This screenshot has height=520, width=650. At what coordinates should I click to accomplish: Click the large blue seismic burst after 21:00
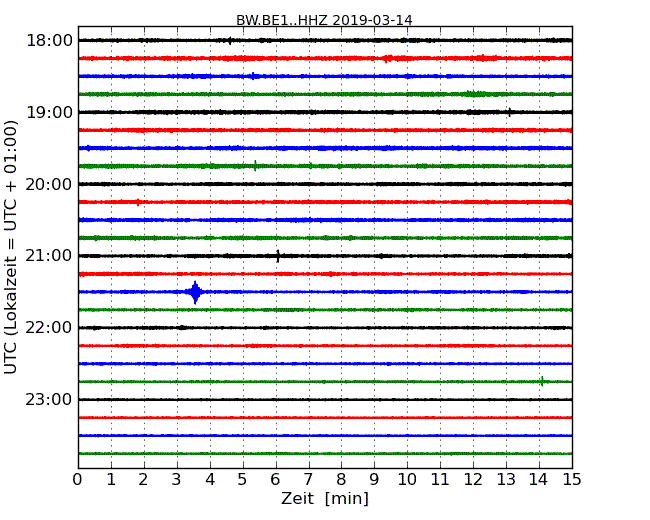pyautogui.click(x=195, y=292)
